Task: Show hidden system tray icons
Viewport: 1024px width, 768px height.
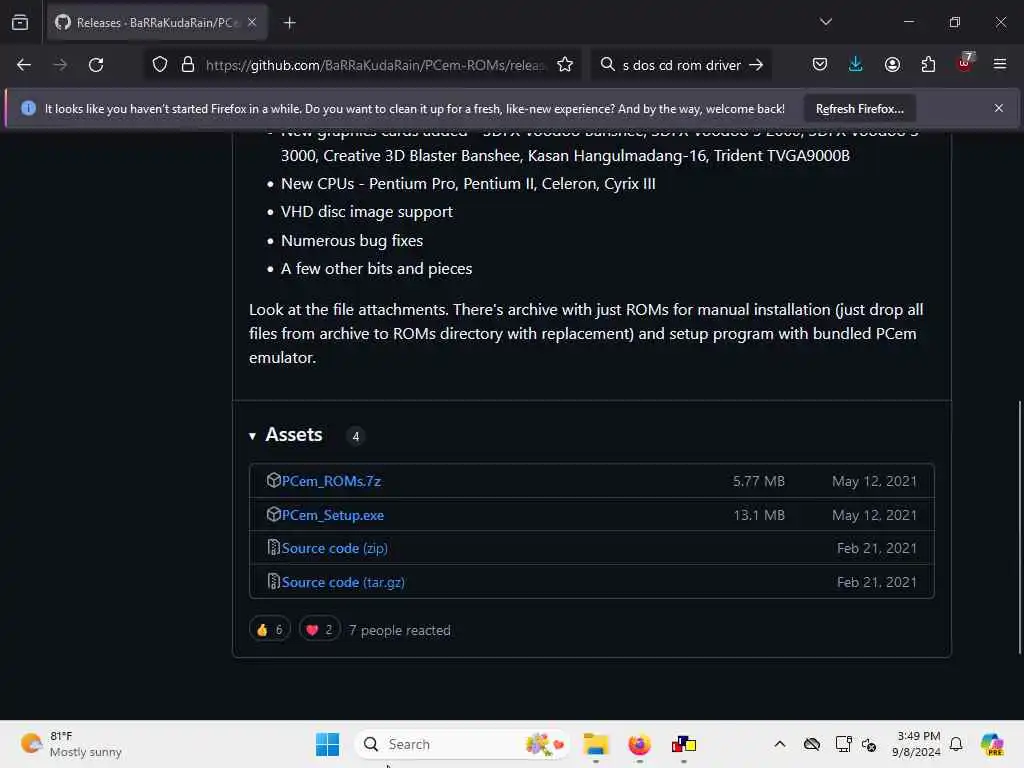Action: [x=780, y=744]
